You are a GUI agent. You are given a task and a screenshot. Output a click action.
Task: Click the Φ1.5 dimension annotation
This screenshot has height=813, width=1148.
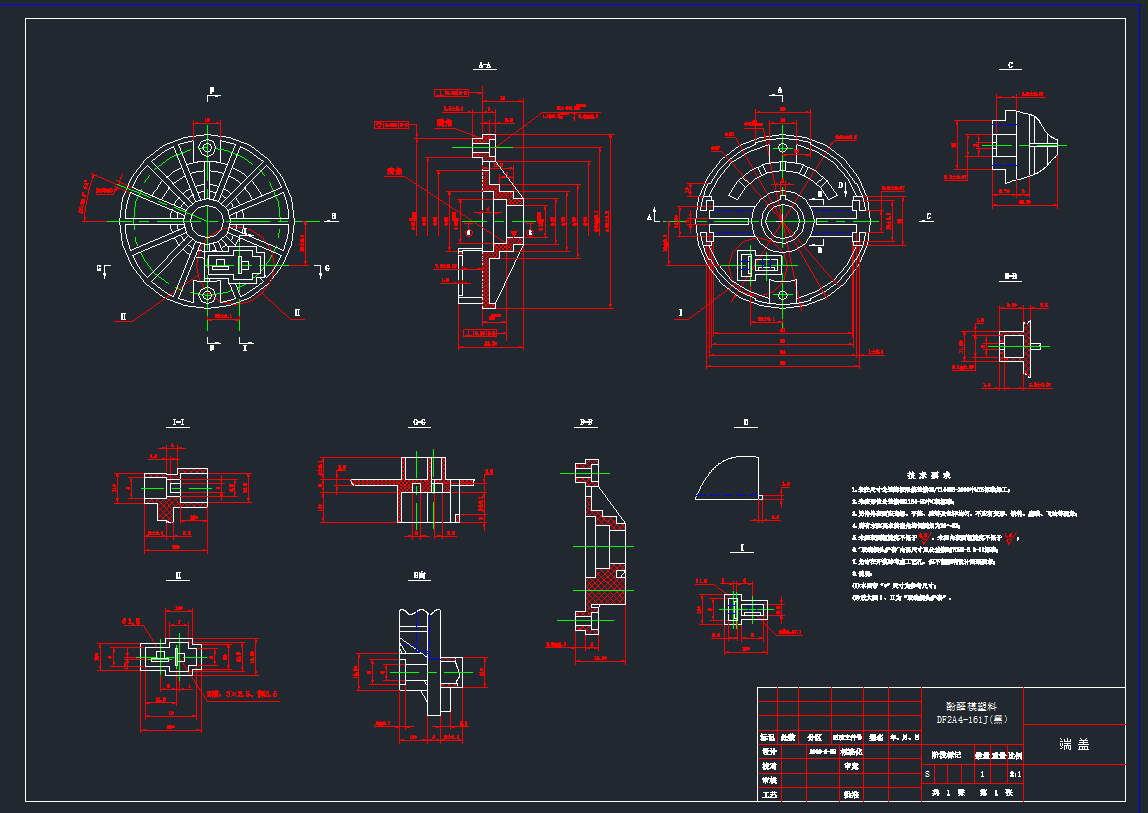click(x=131, y=620)
